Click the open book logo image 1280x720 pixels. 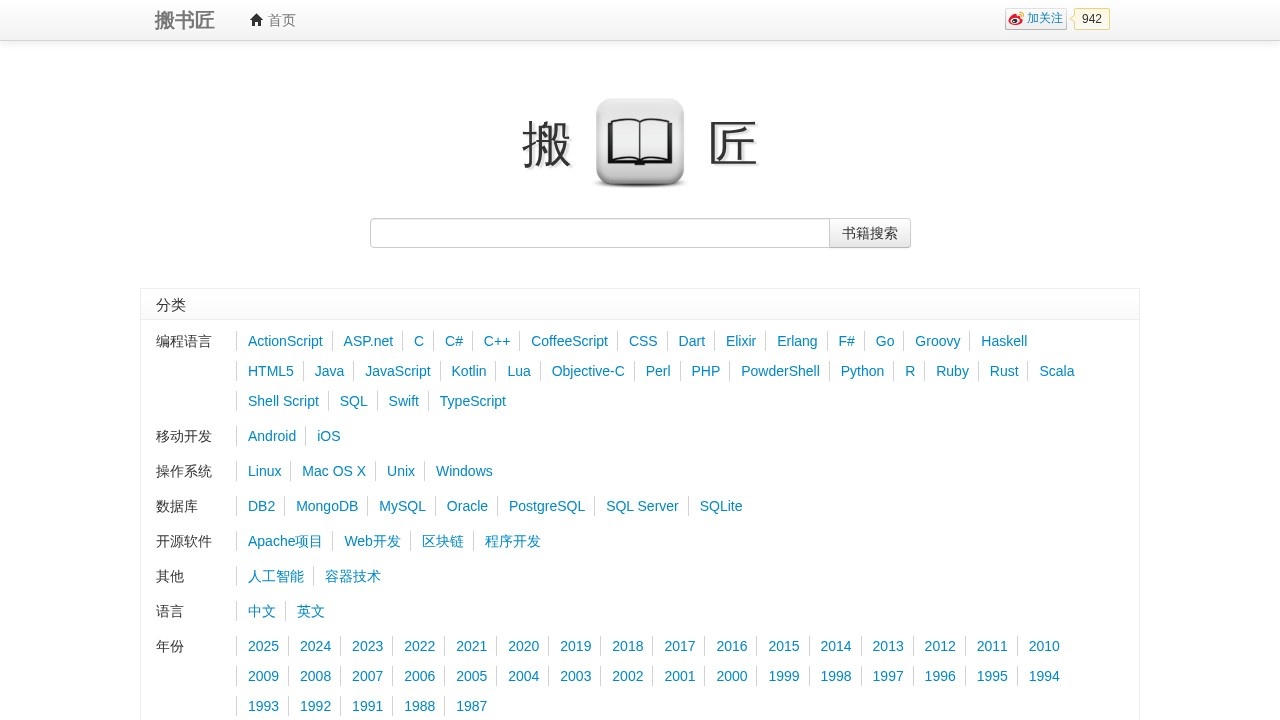point(640,142)
